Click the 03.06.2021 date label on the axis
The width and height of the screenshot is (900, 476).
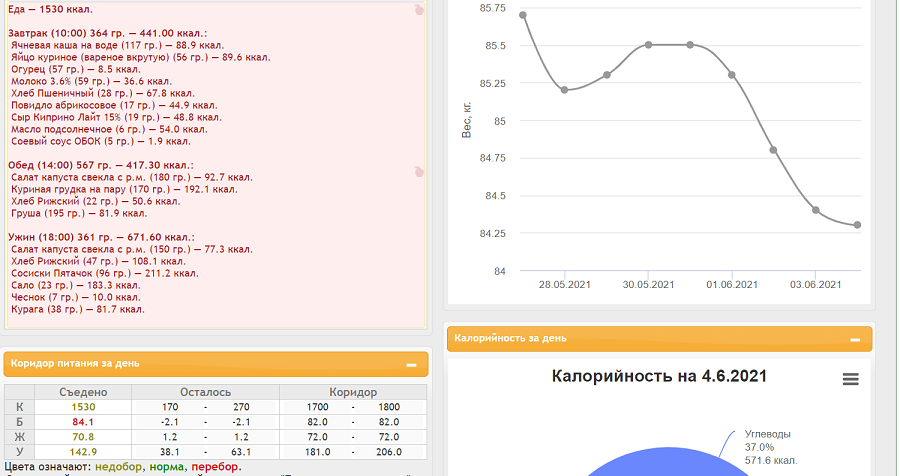coord(816,285)
